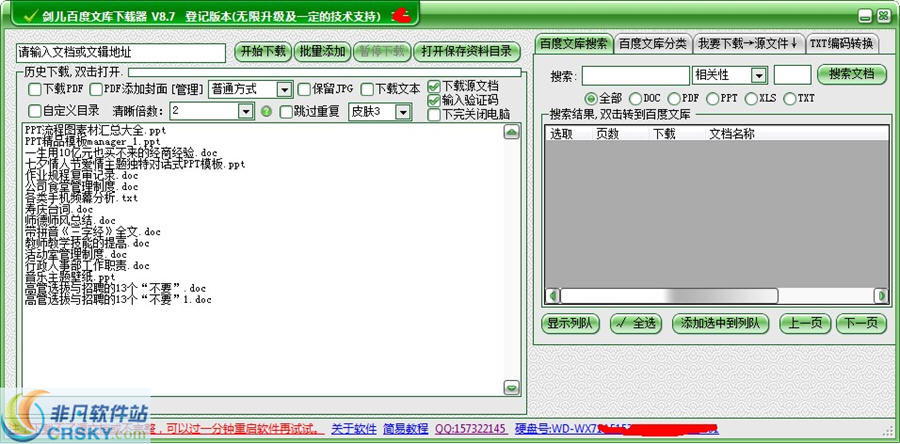900x444 pixels.
Task: Click the list scroll-down arrow icon
Action: coord(511,387)
